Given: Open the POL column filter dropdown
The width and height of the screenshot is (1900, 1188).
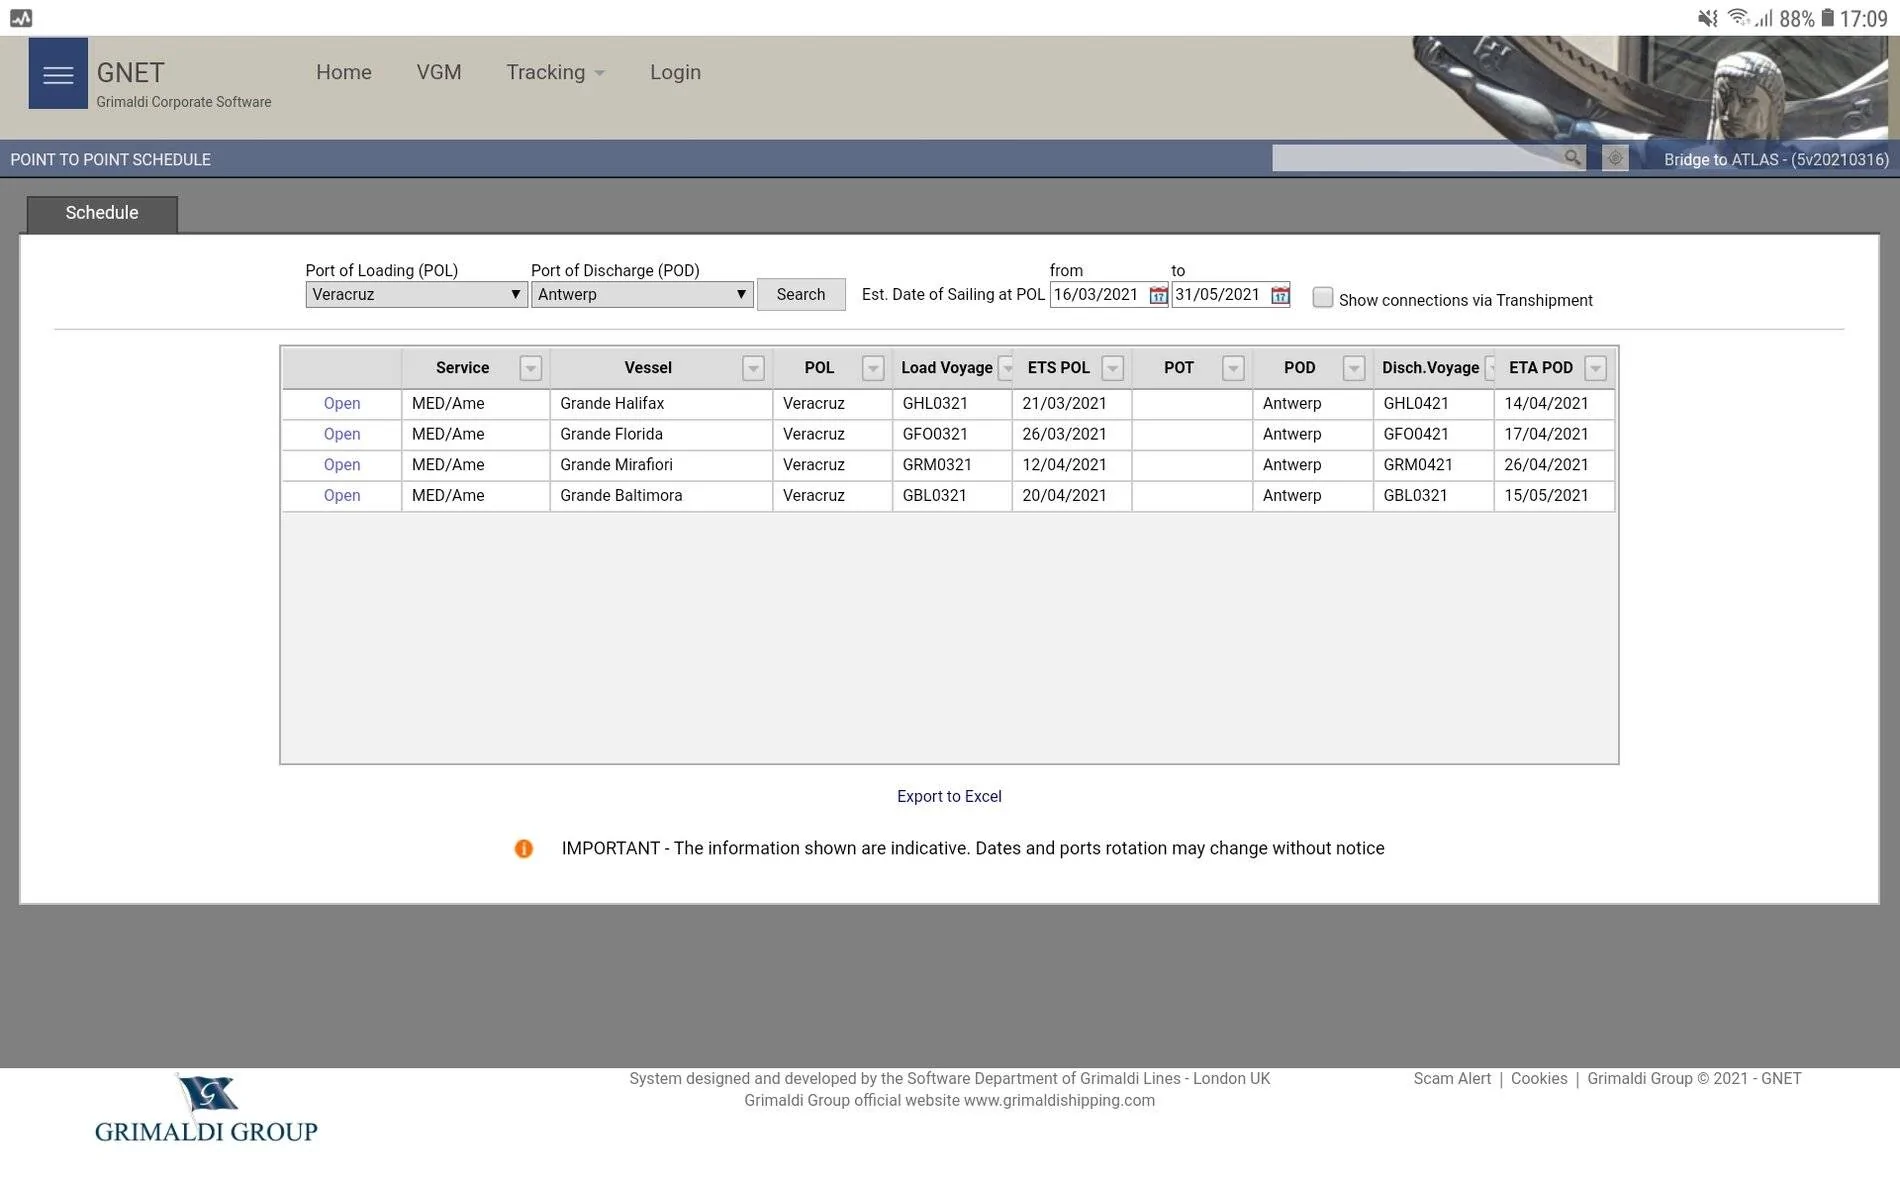Looking at the screenshot, I should 873,369.
